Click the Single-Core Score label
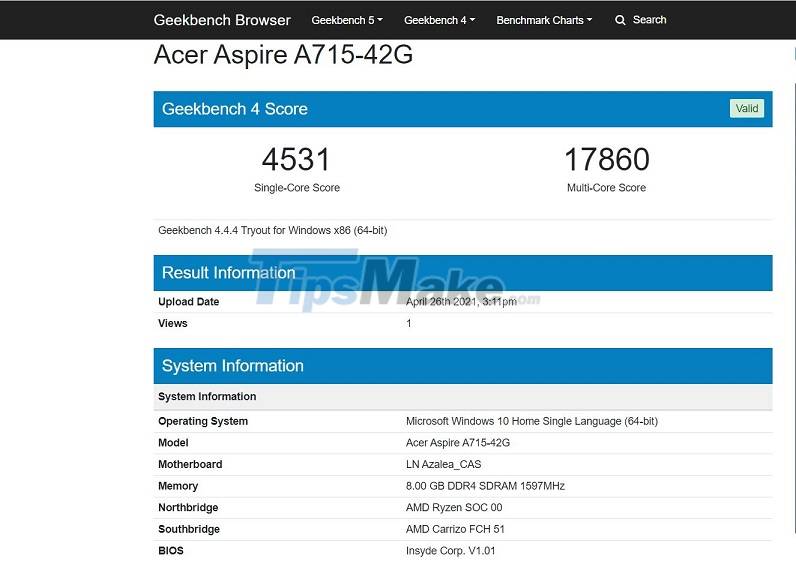796x561 pixels. (296, 187)
